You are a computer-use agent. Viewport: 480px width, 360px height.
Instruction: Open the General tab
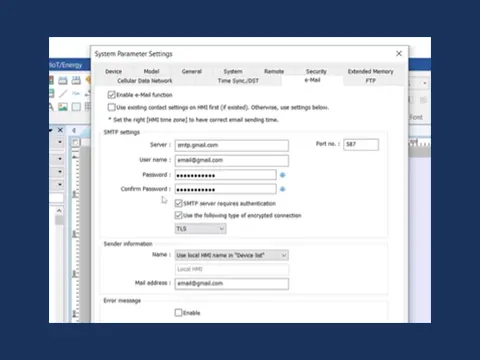192,71
